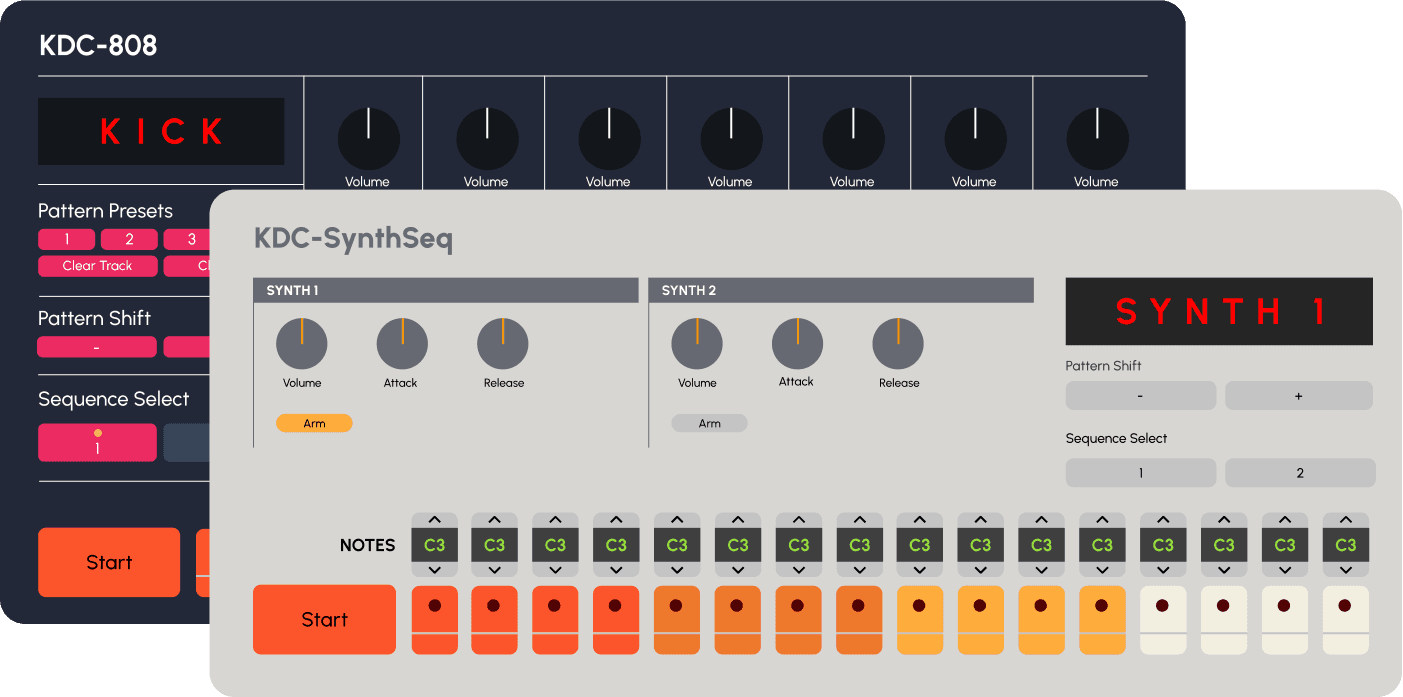Click the Synth 2 Release knob

pos(898,344)
